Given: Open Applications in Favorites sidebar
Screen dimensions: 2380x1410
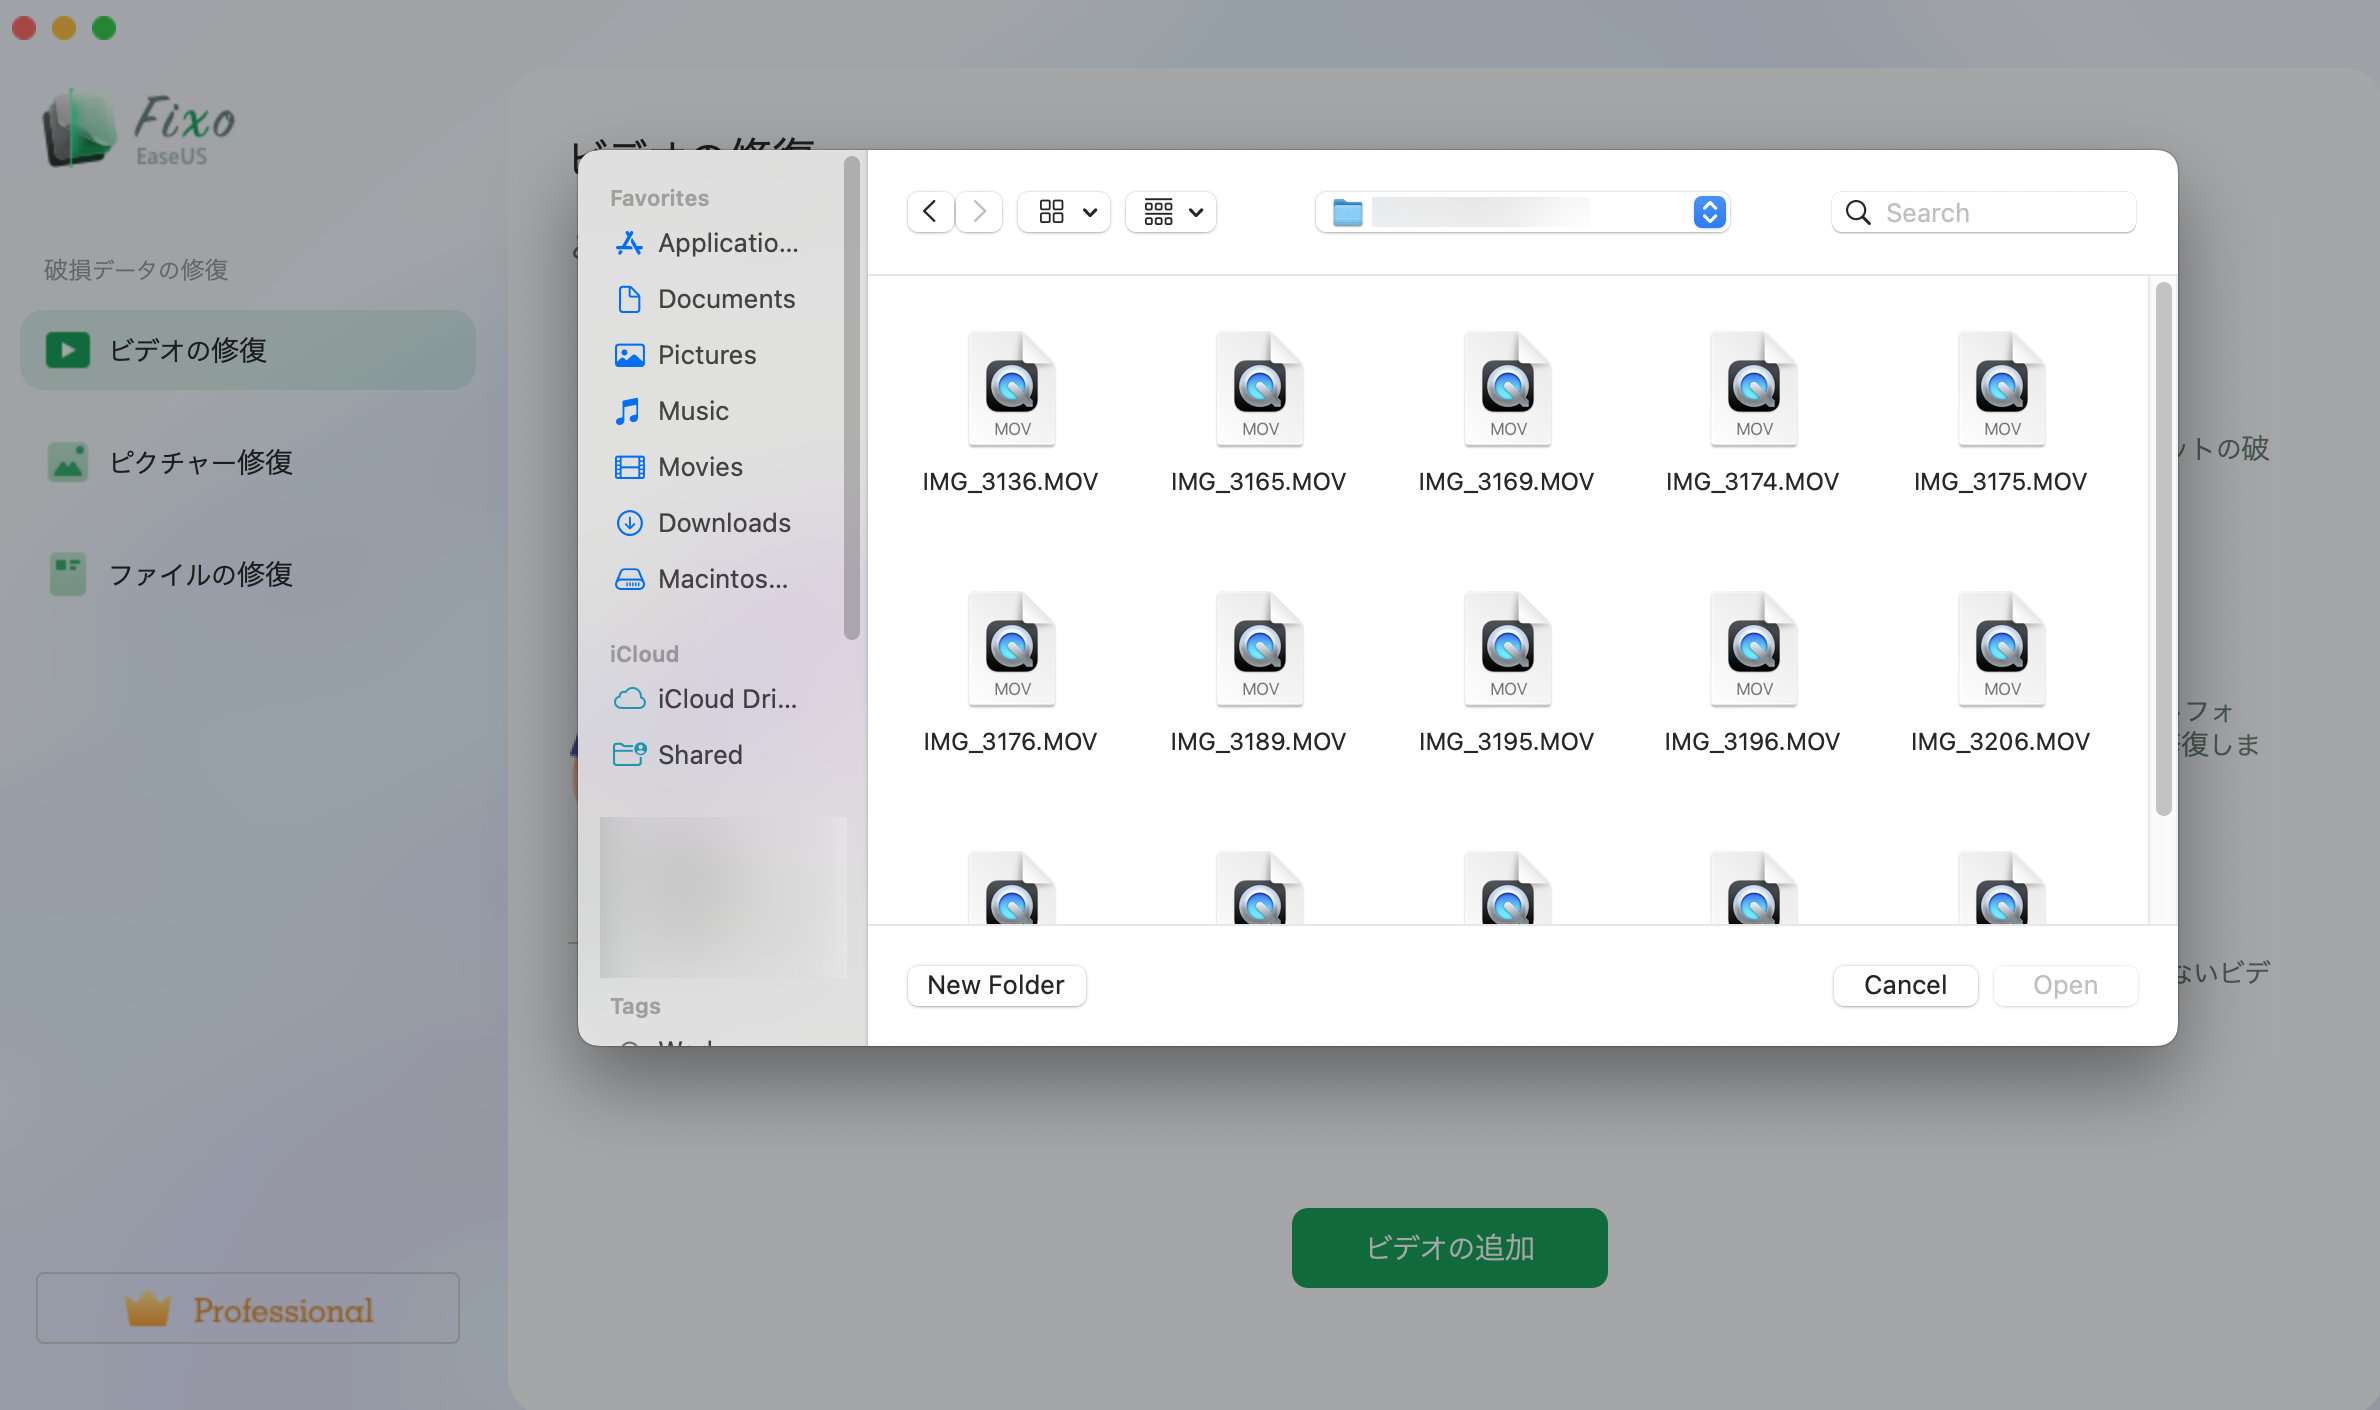Looking at the screenshot, I should pos(726,243).
